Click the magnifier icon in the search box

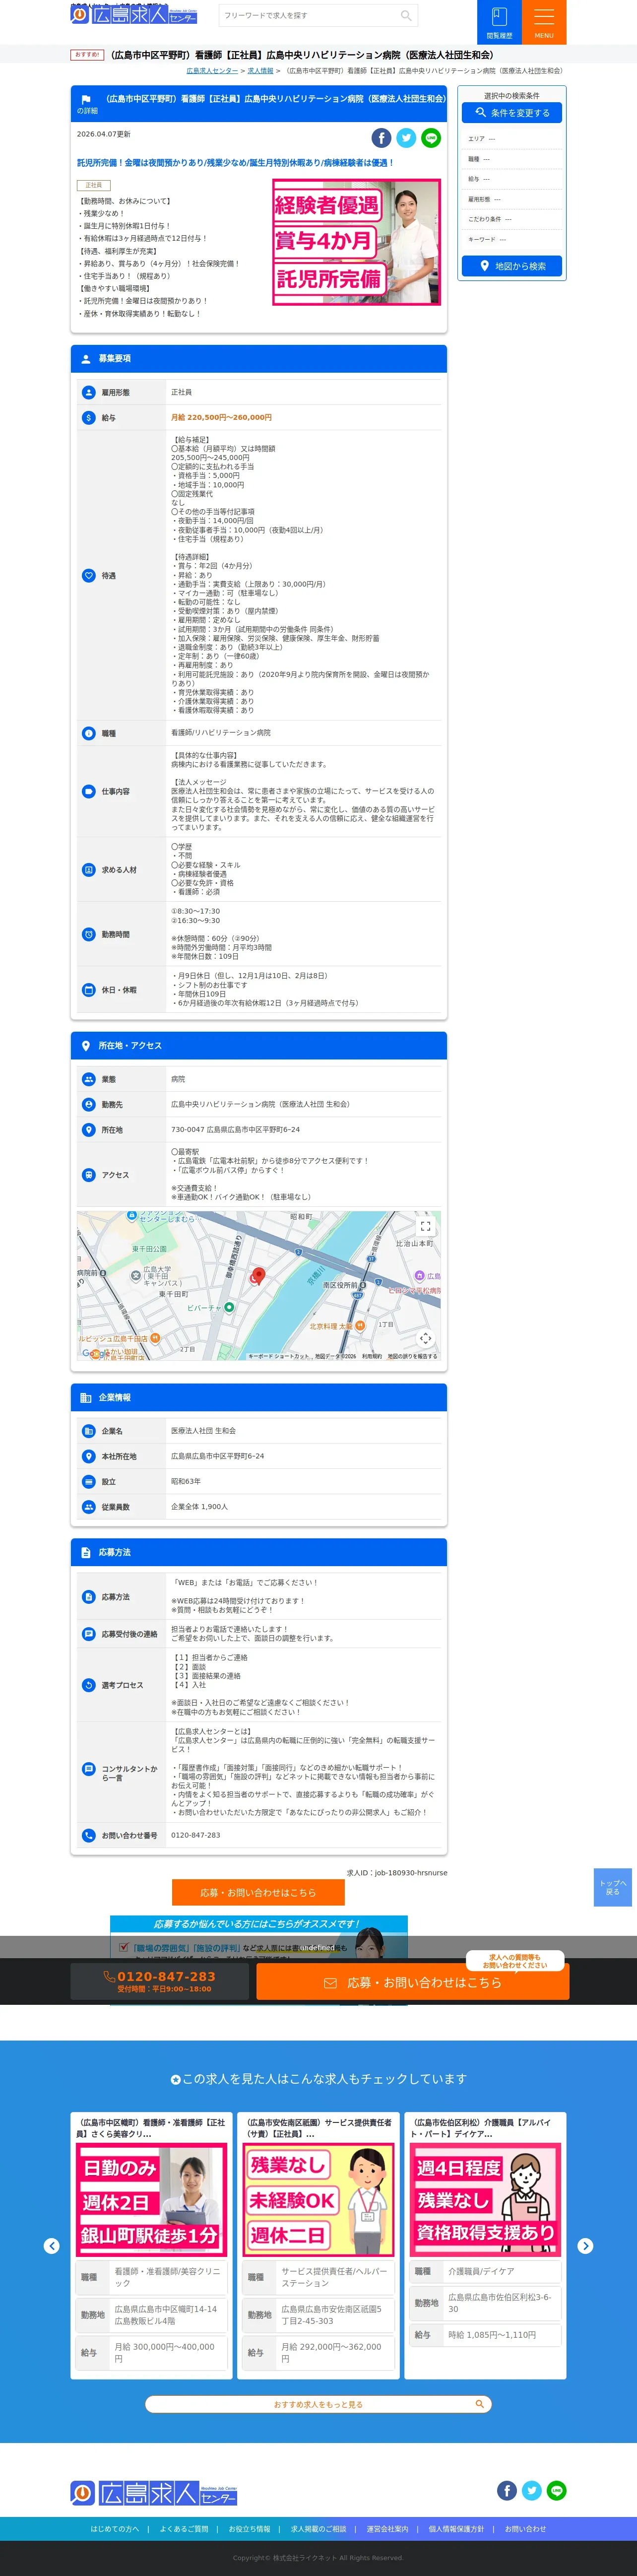[405, 16]
